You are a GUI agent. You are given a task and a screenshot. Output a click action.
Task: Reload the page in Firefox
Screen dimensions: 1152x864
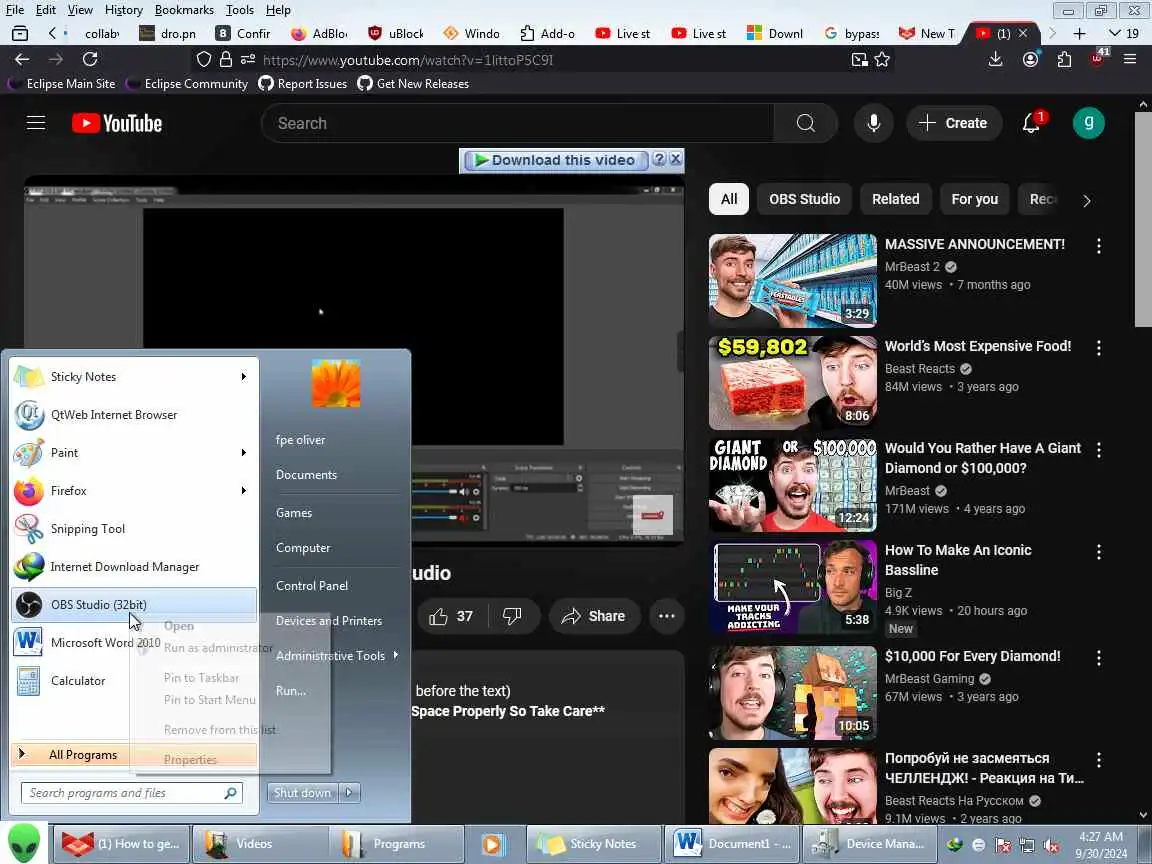click(x=90, y=60)
